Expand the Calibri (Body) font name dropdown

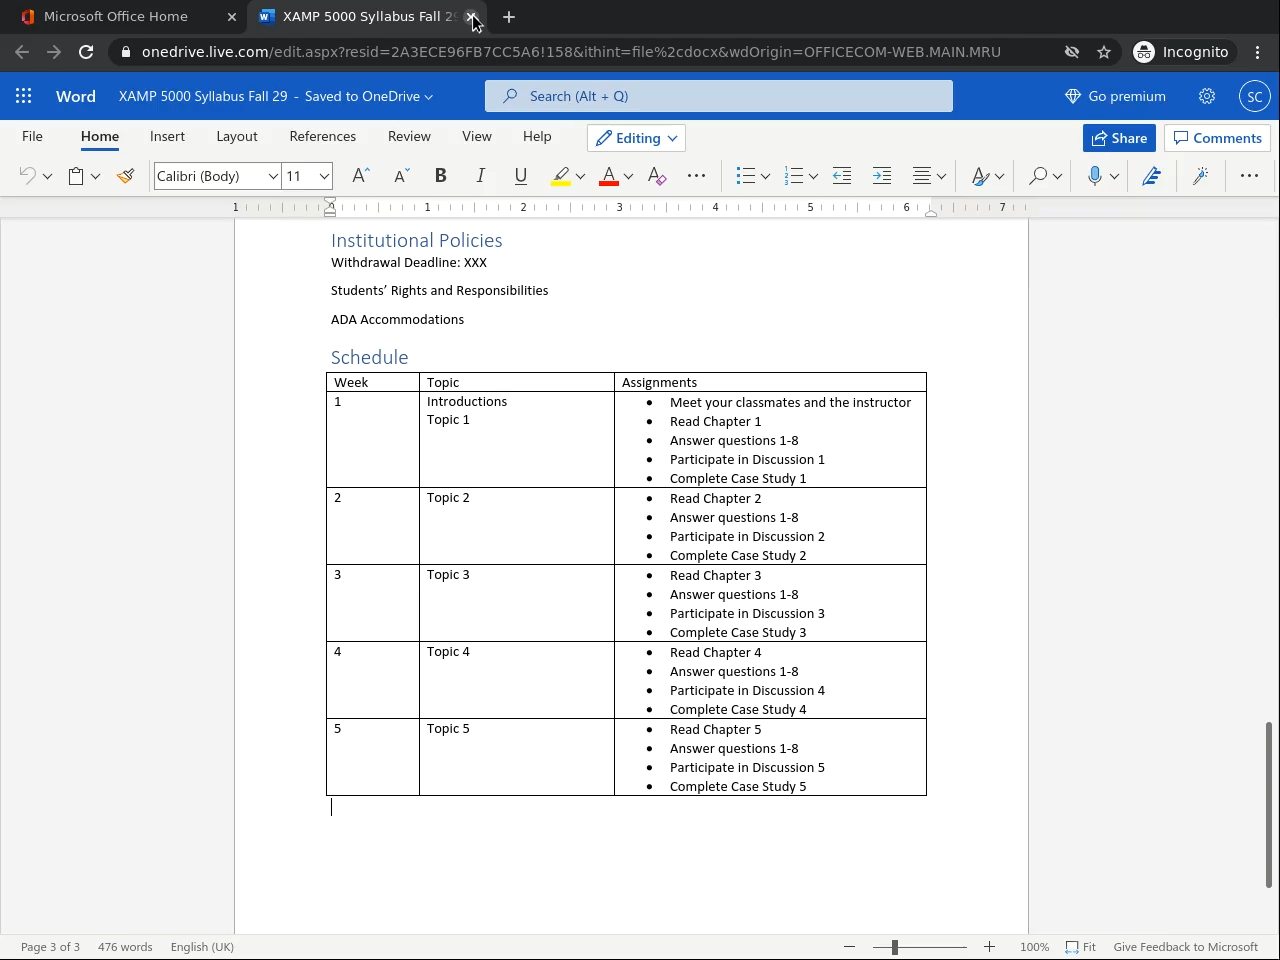(x=272, y=176)
